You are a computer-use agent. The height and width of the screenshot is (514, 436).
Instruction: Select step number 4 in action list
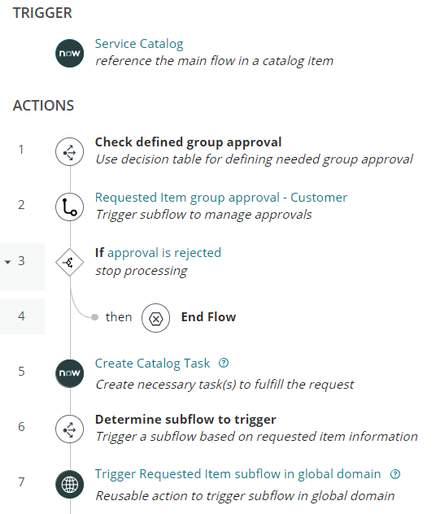click(21, 316)
